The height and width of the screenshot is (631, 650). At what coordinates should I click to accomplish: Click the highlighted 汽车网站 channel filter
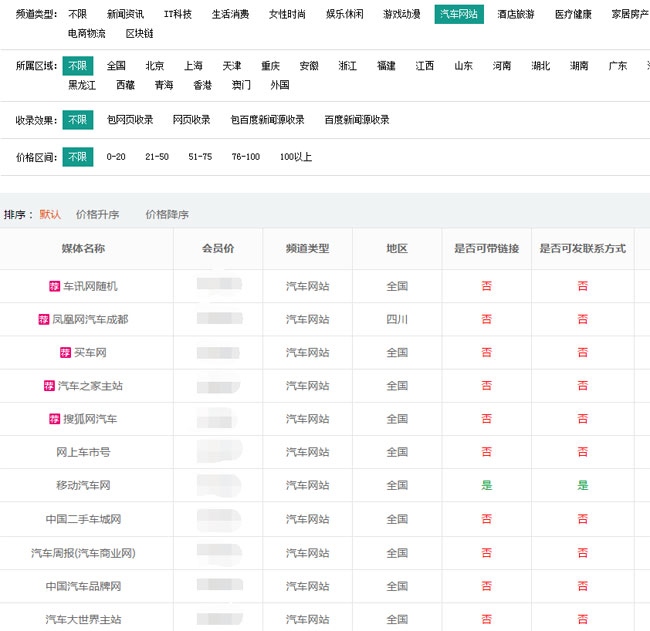pos(459,15)
